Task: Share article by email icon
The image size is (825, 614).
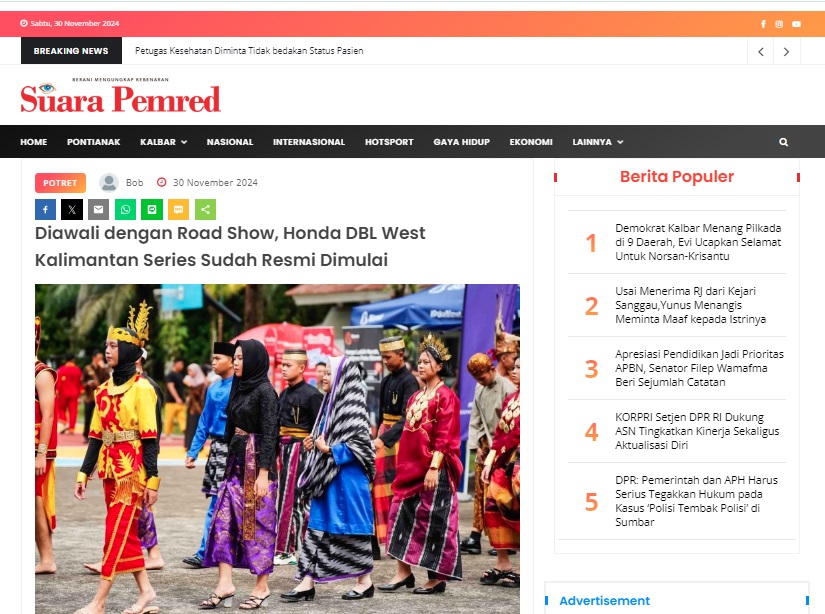Action: click(98, 209)
